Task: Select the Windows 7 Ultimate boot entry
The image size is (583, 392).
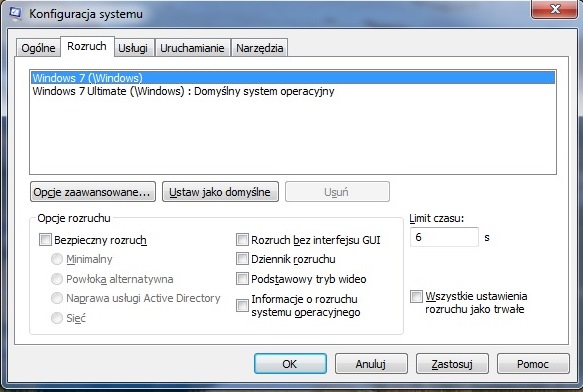Action: click(x=293, y=91)
